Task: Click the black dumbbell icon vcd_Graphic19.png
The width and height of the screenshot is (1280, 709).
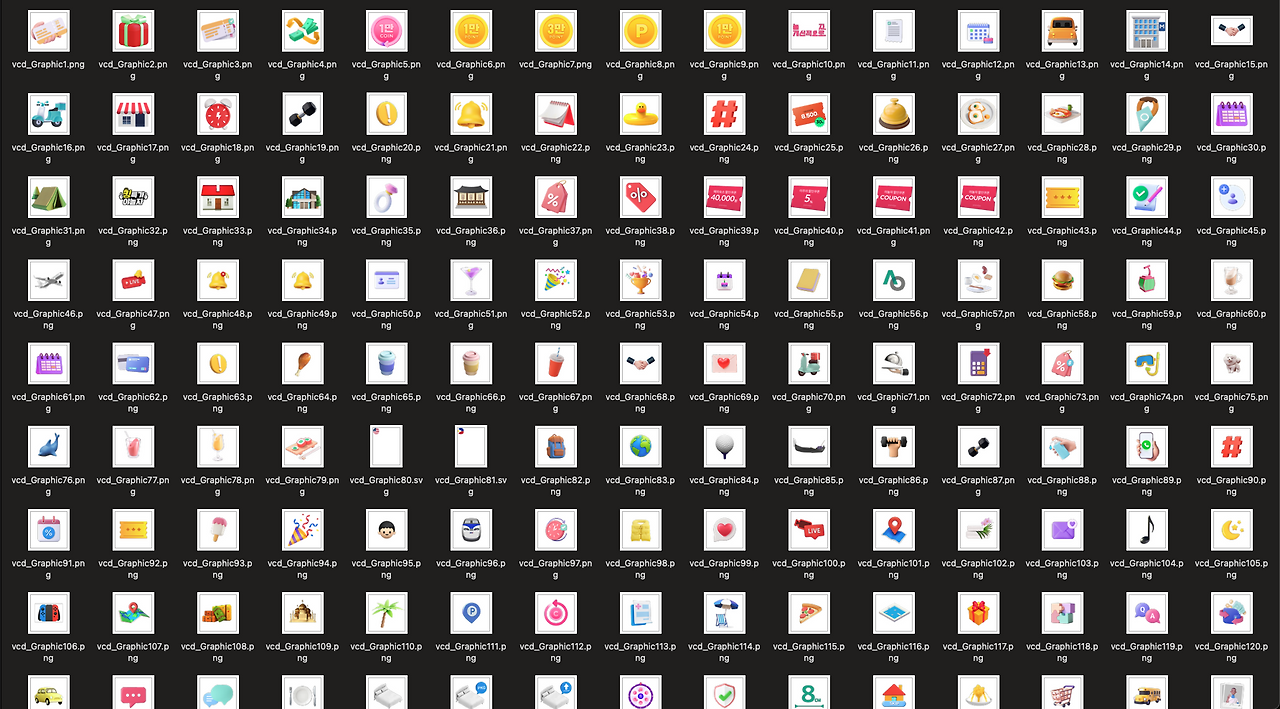Action: pyautogui.click(x=302, y=113)
